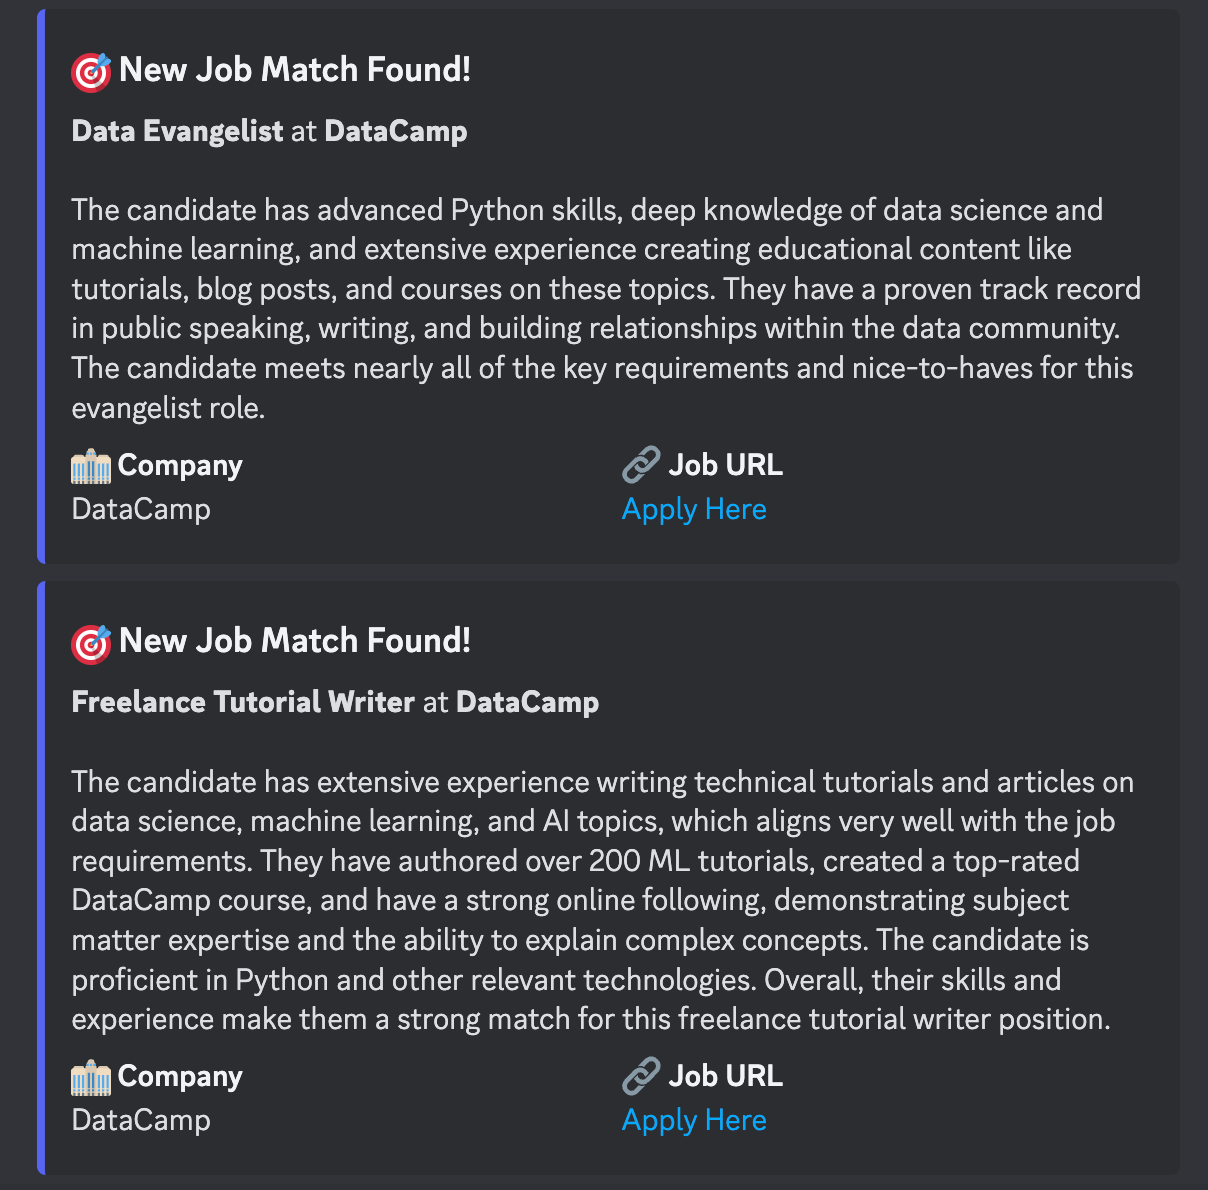
Task: Click second 'New Job Match Found!' heading
Action: tap(295, 641)
